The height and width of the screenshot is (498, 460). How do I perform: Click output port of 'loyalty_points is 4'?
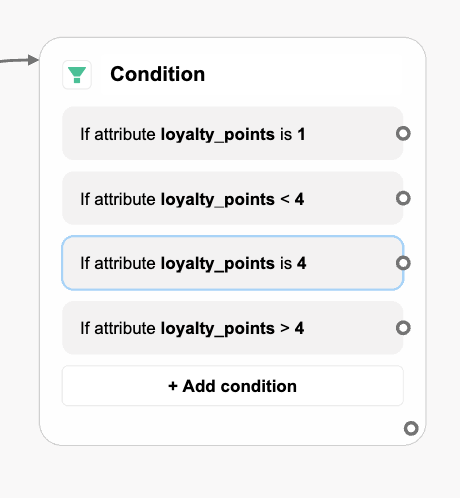pos(403,263)
